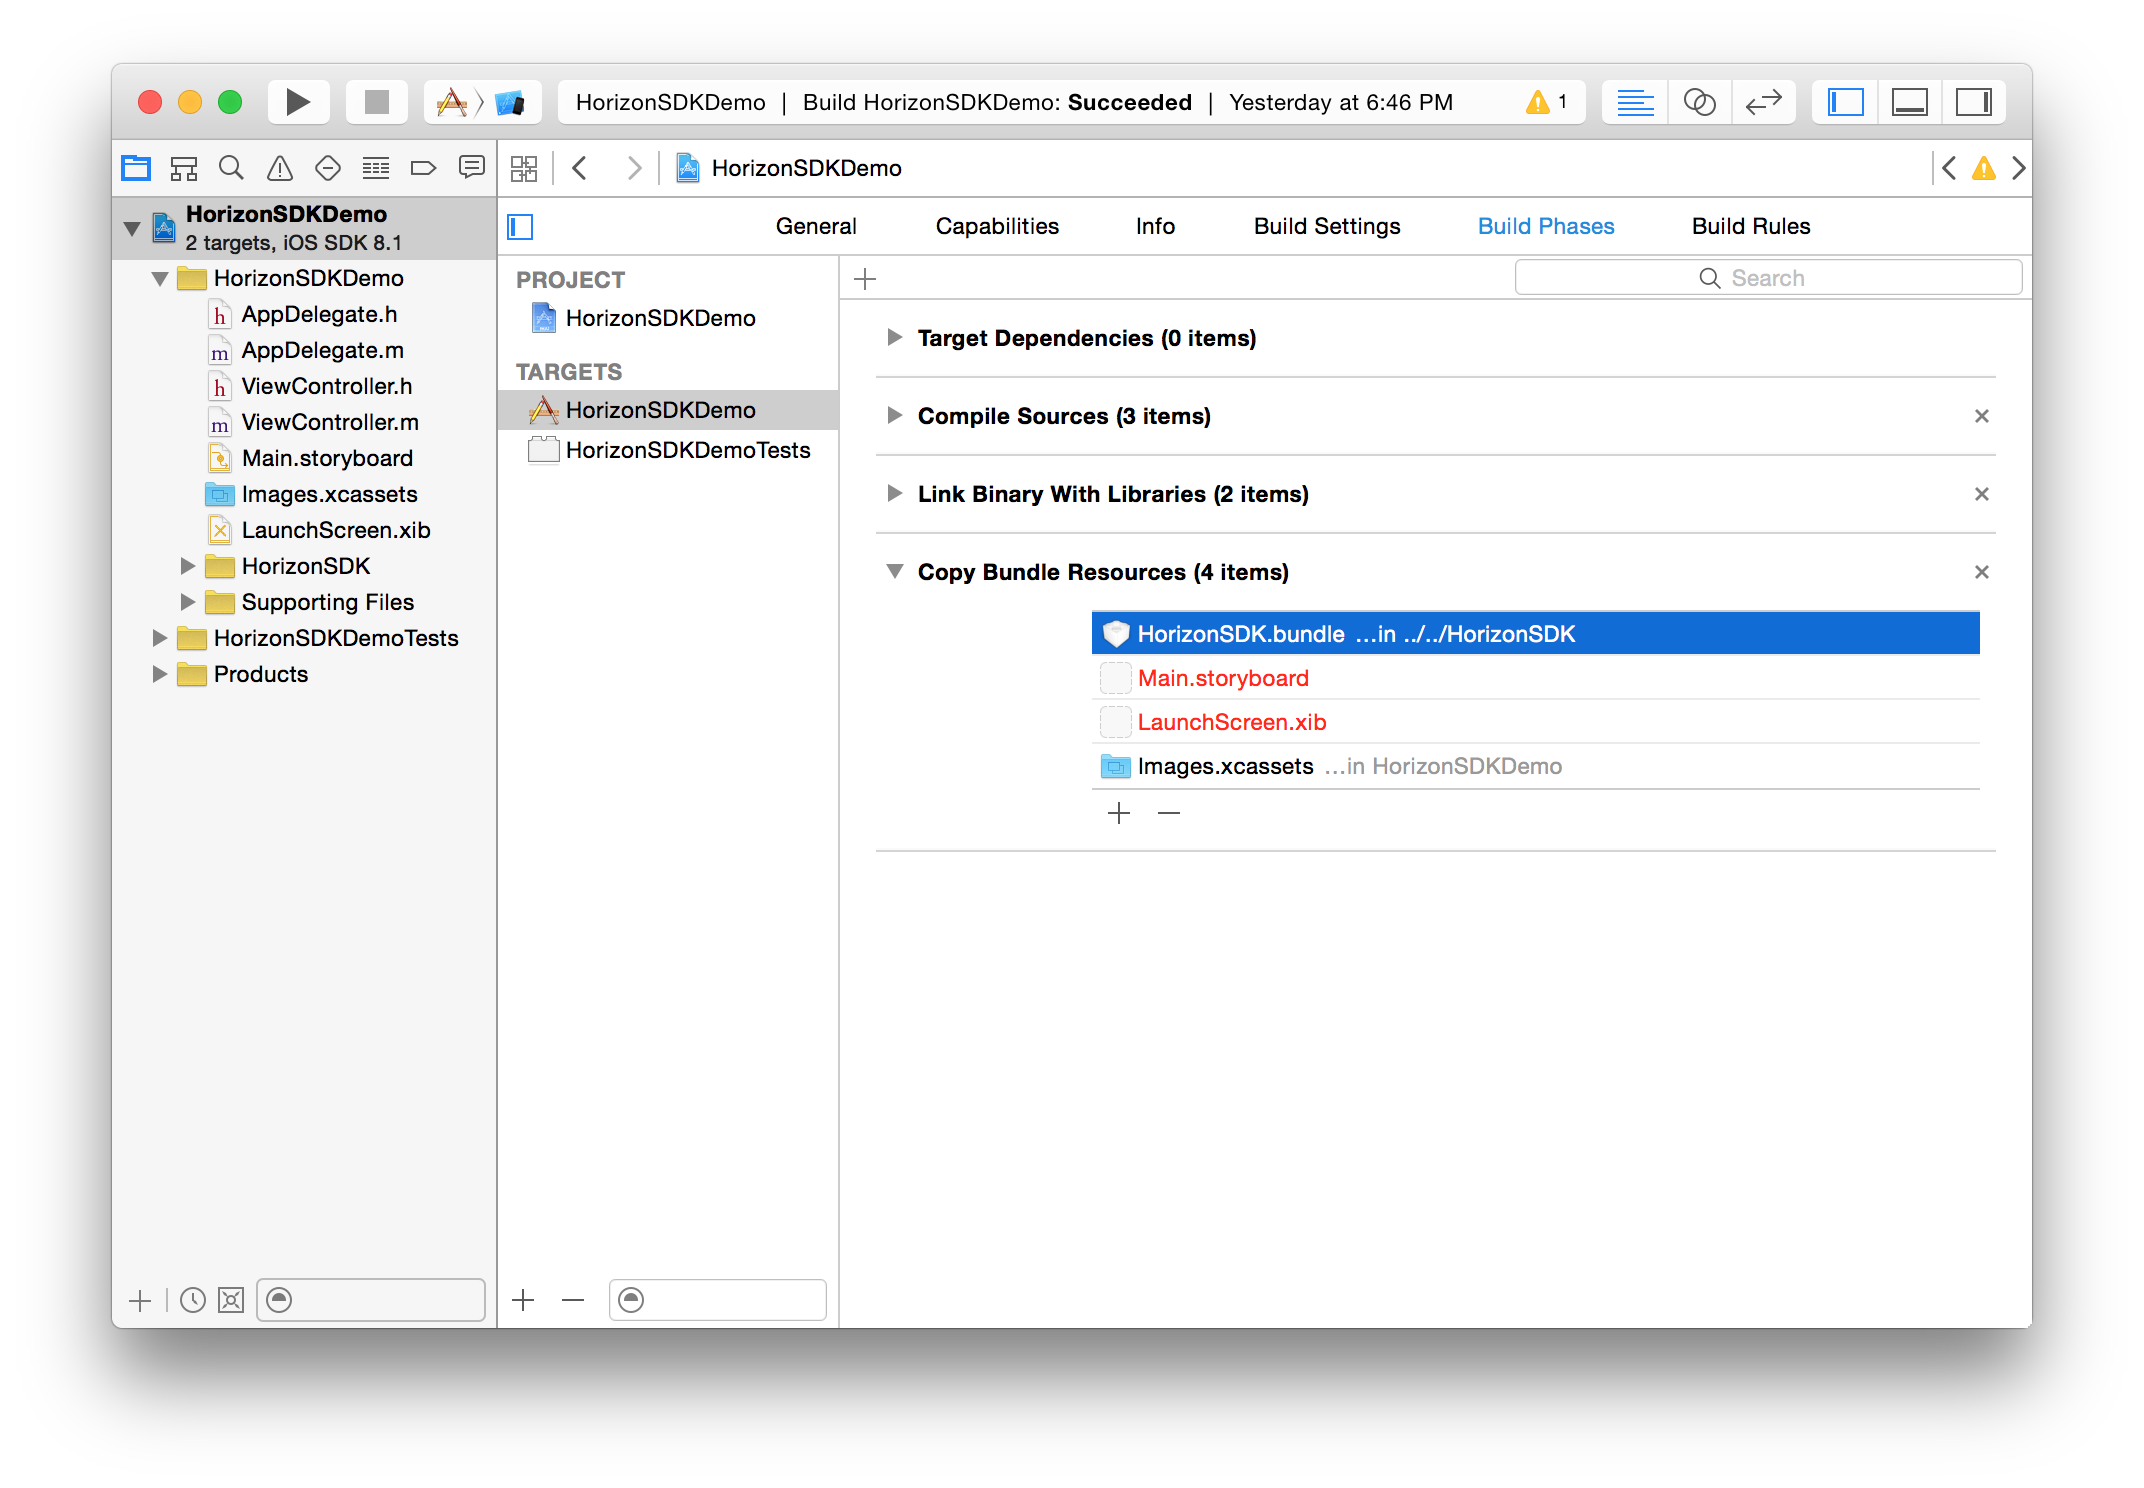Go forward in editor history
Screen dimensions: 2144x1488
634,168
